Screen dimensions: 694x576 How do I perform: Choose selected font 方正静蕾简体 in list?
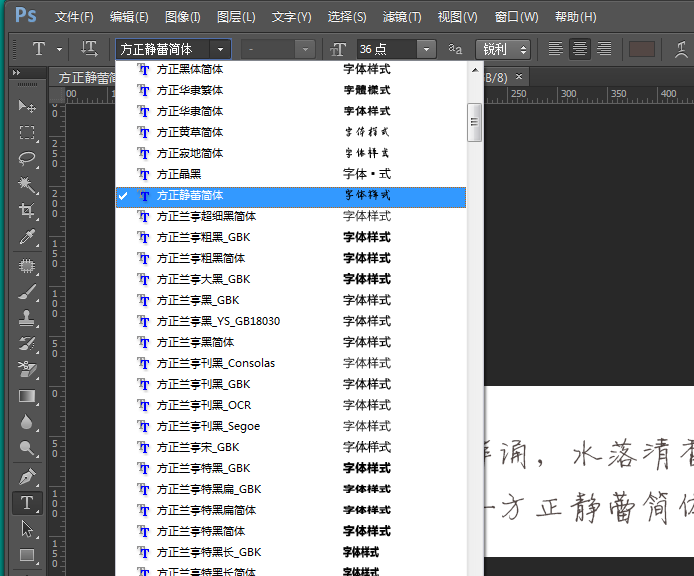coord(291,196)
